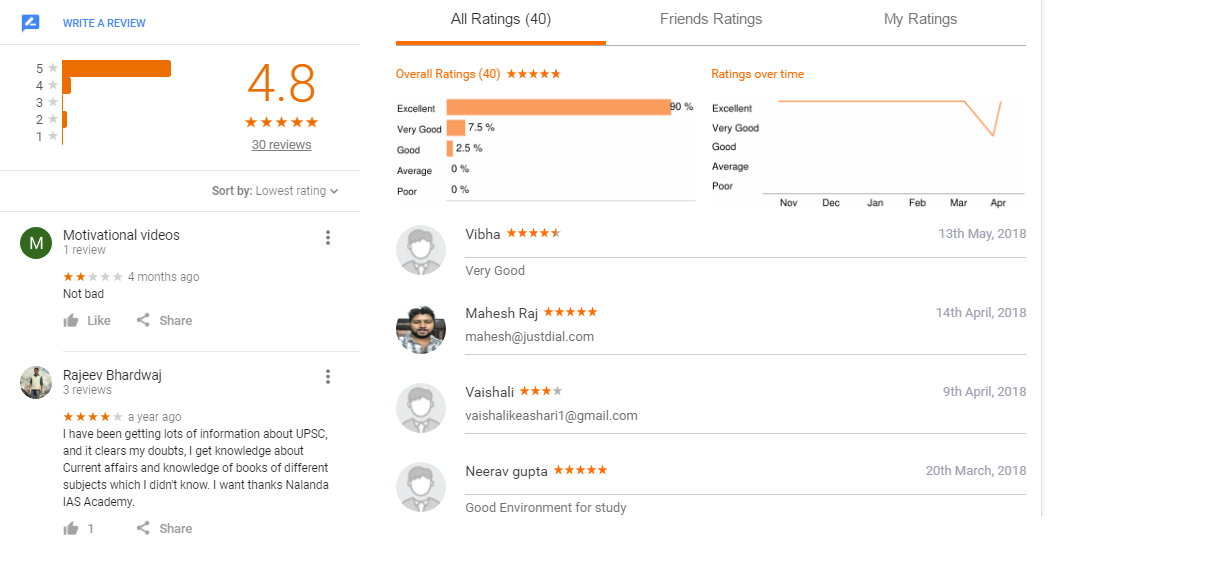Click the 5-star rating histogram bar
1230x576 pixels.
(117, 68)
